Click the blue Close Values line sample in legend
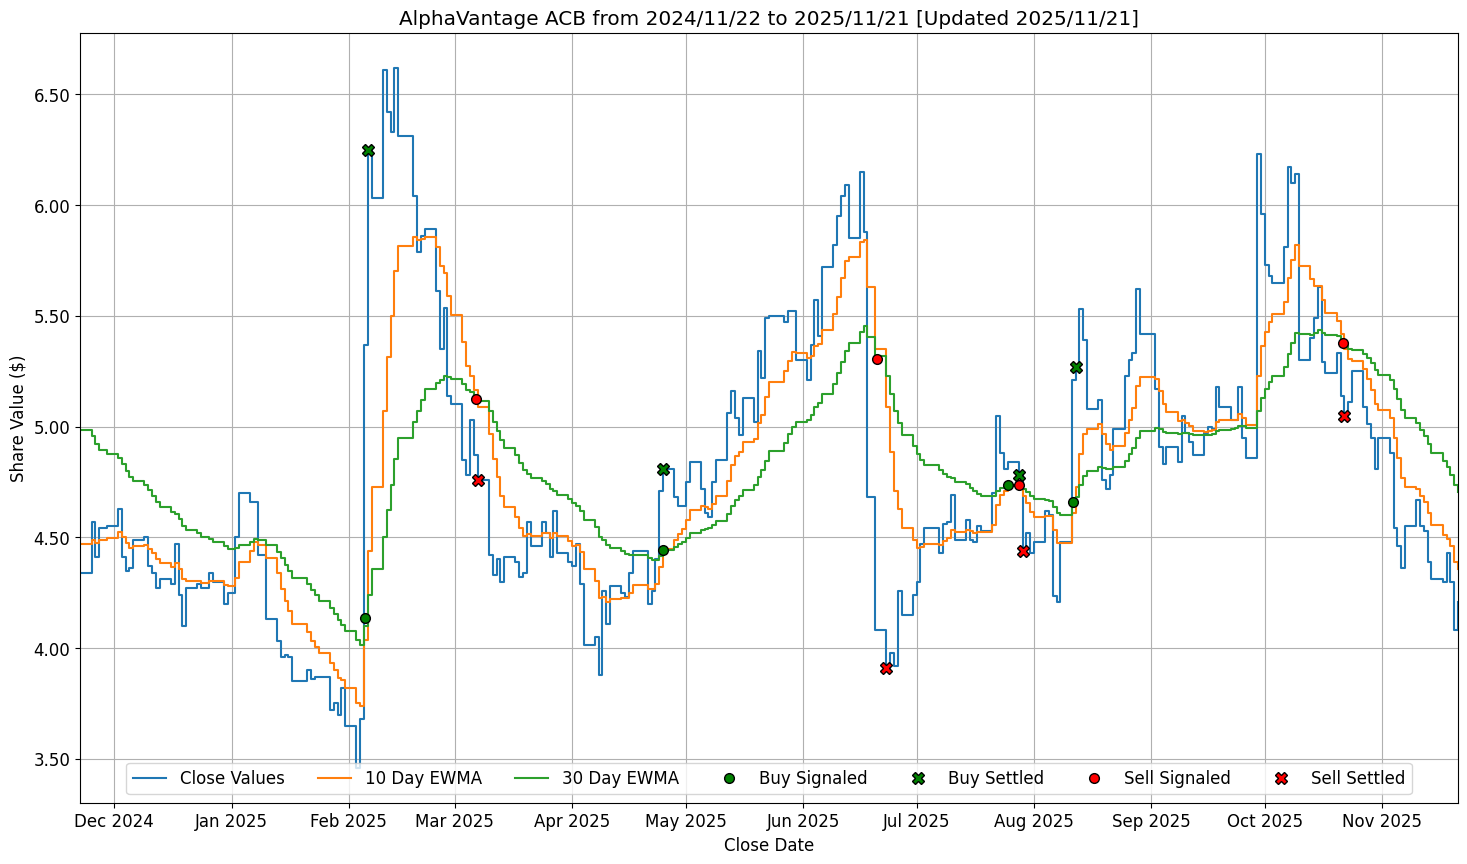Image resolution: width=1467 pixels, height=864 pixels. pyautogui.click(x=150, y=778)
